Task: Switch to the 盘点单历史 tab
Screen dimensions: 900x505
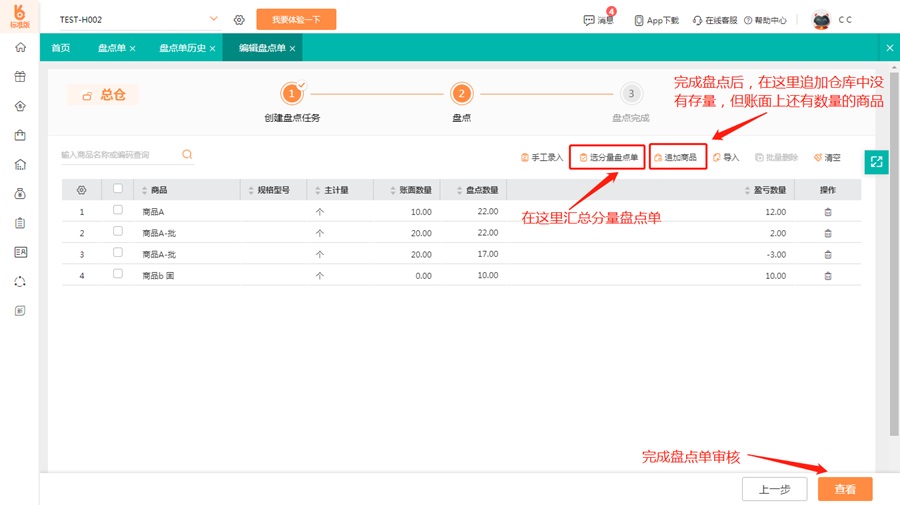Action: [x=182, y=48]
